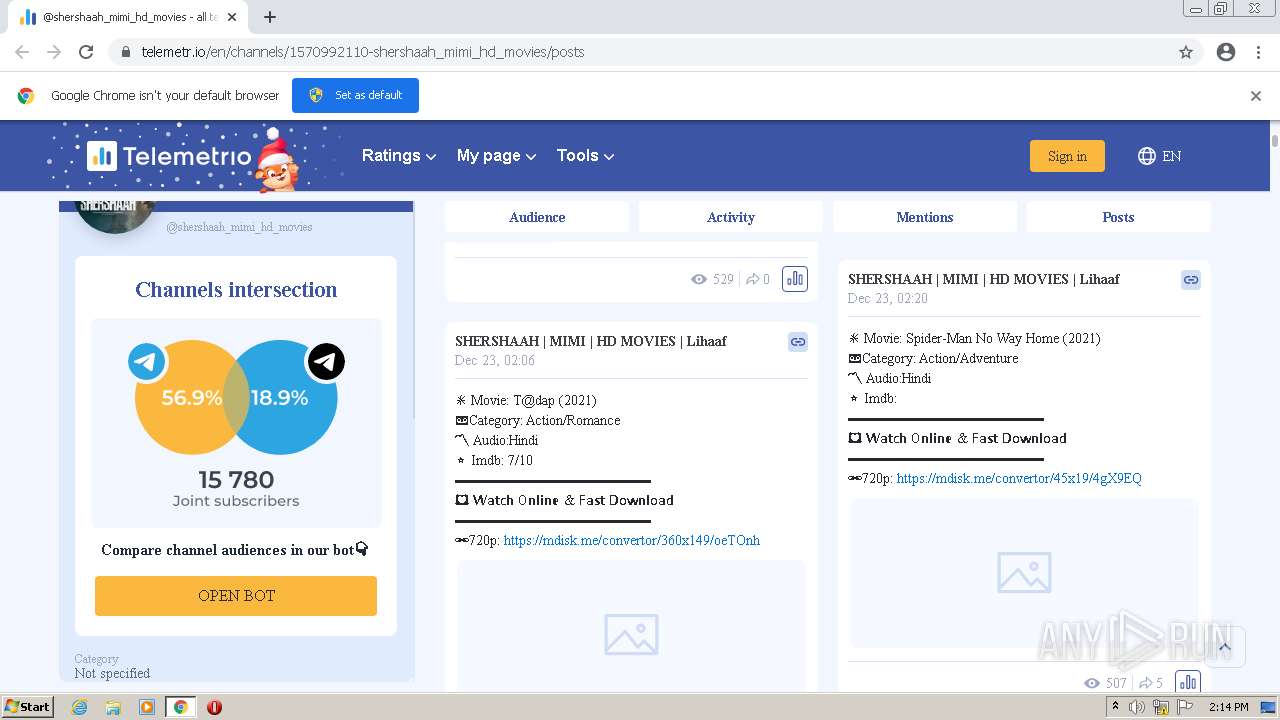Open Internet Explorer from the taskbar
This screenshot has width=1280, height=720.
79,707
